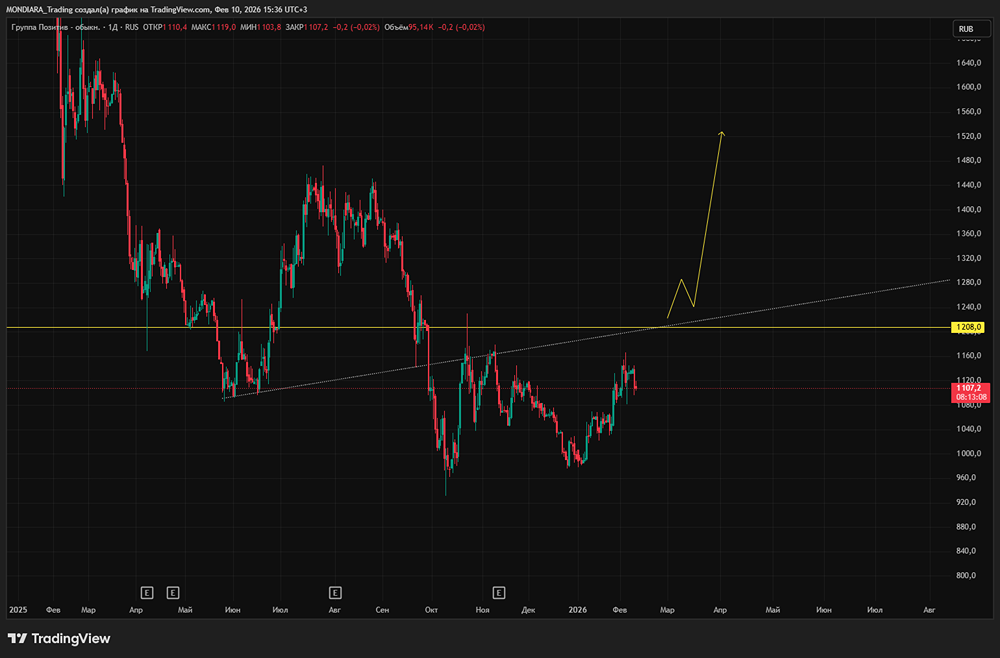Click the ОТКР 1110,4 open value
Image resolution: width=1000 pixels, height=658 pixels.
(165, 27)
